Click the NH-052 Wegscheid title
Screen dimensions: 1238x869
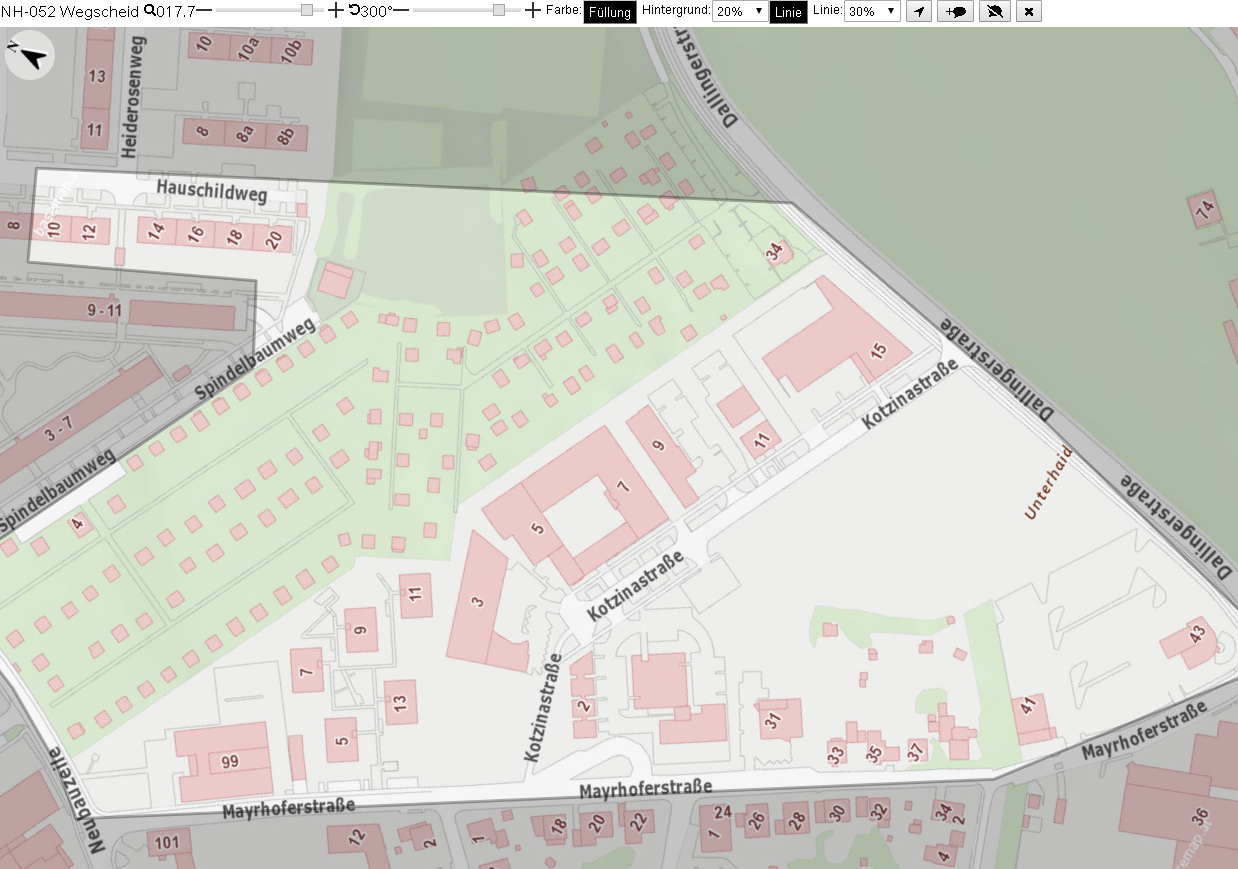point(70,11)
